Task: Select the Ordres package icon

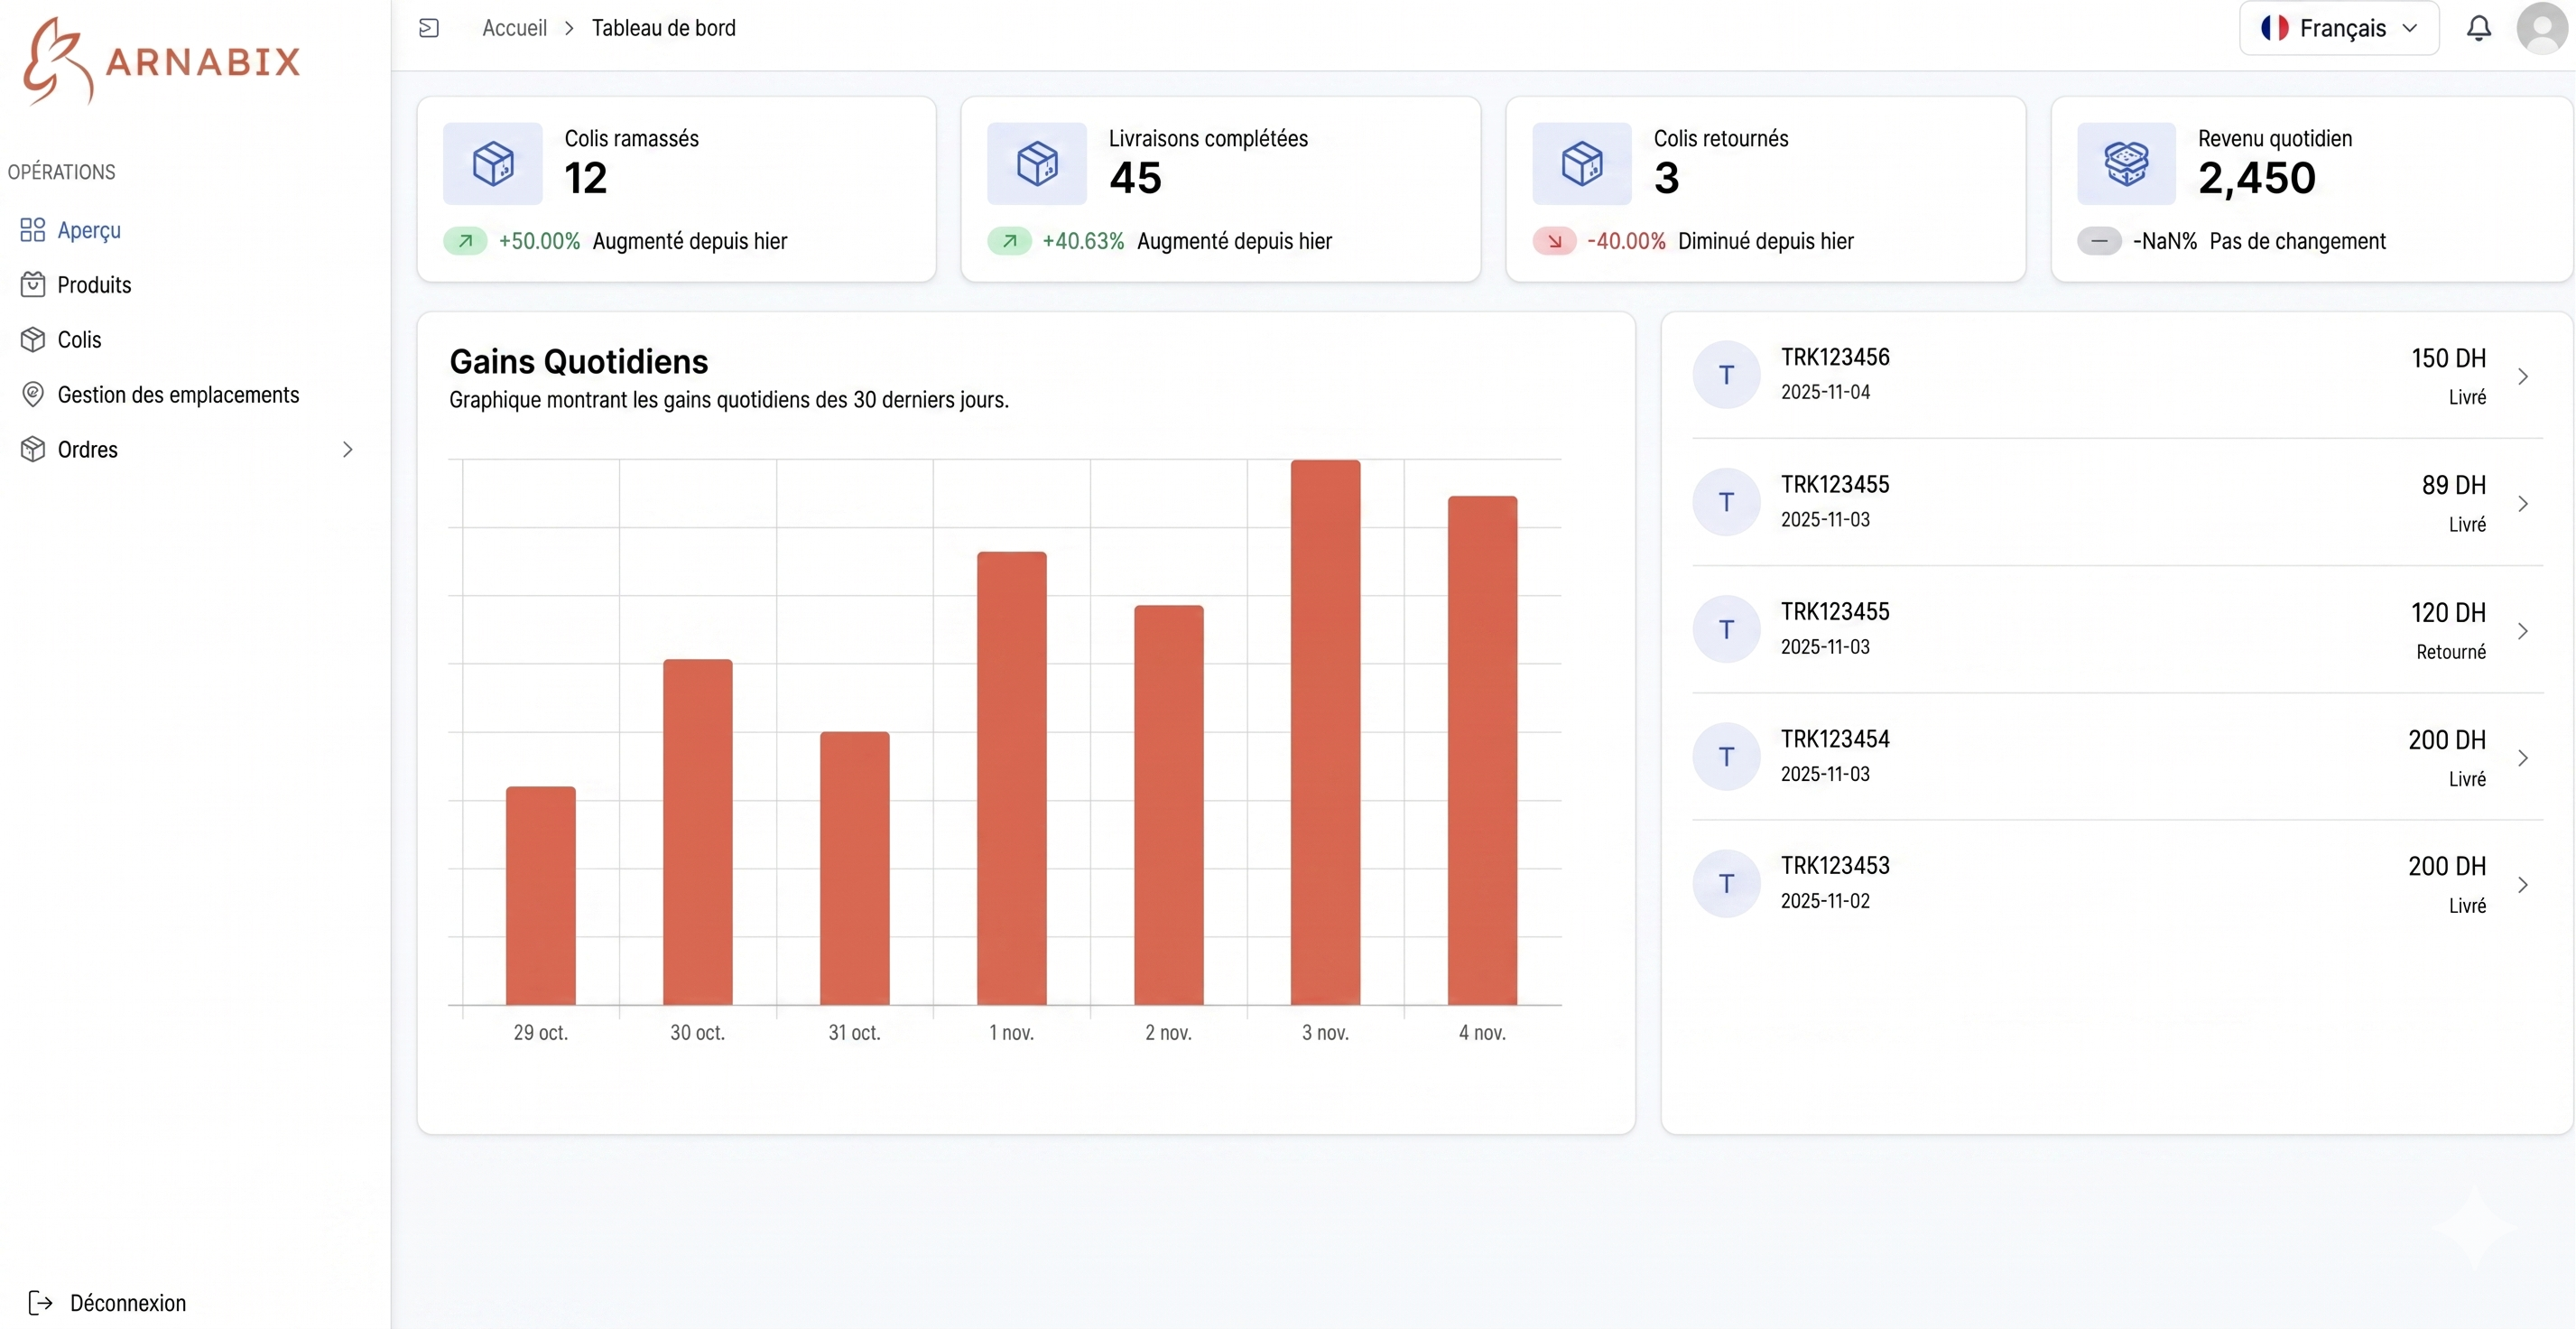Action: (x=32, y=449)
